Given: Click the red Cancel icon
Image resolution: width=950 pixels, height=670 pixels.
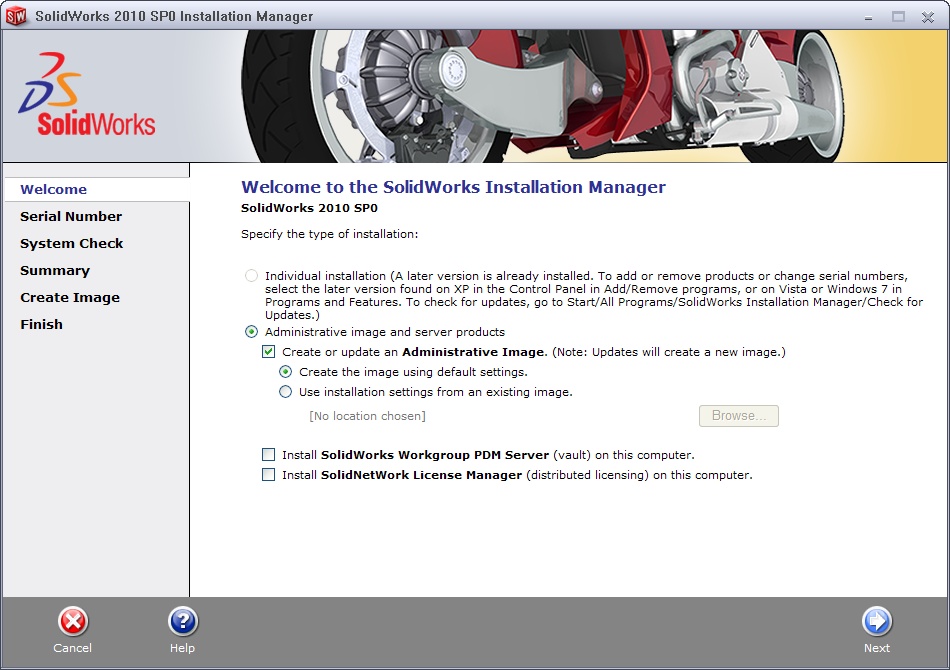Looking at the screenshot, I should click(73, 622).
